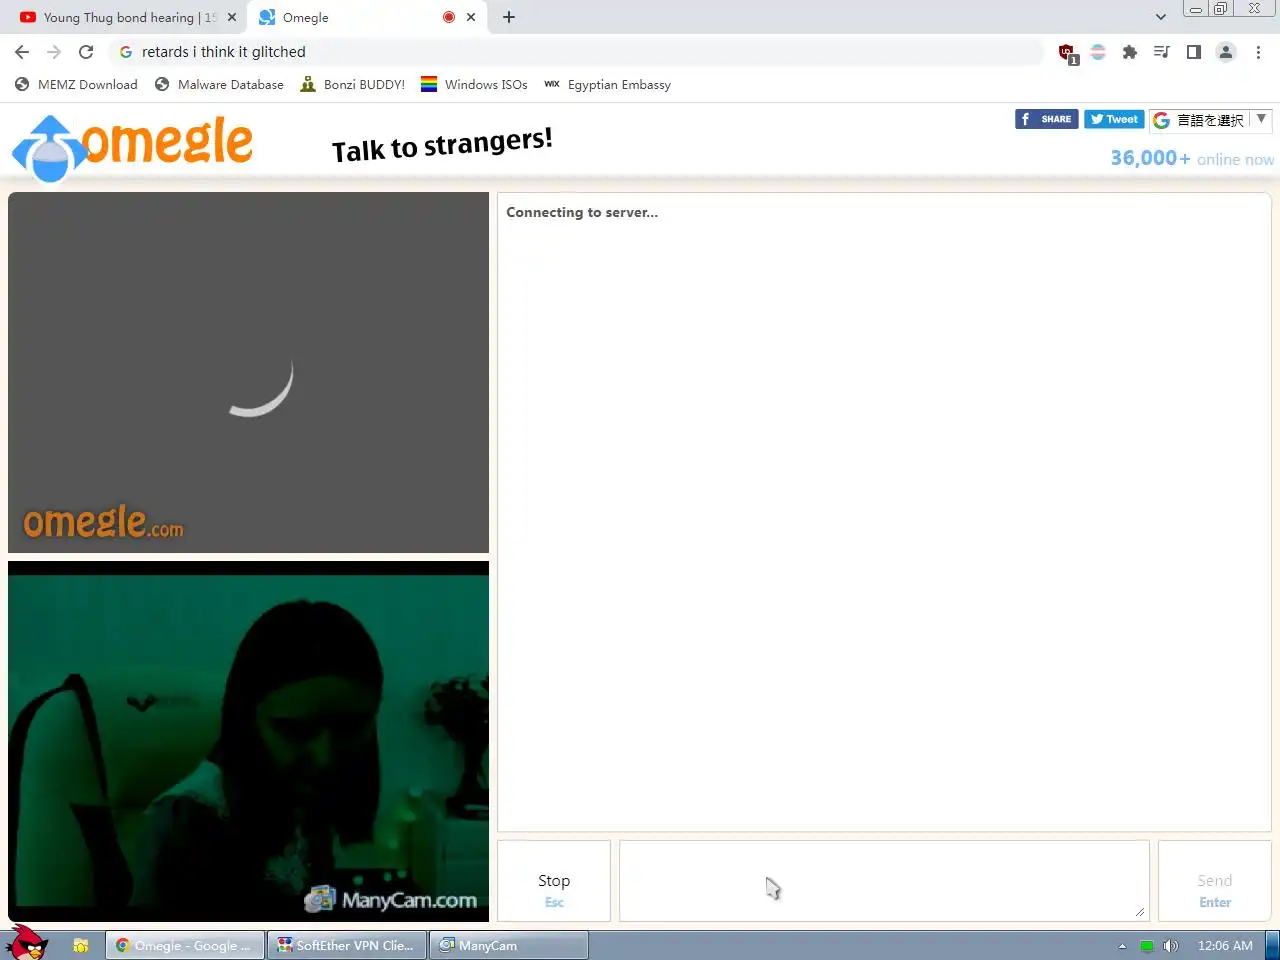Click your own webcam preview
This screenshot has width=1280, height=960.
(x=248, y=741)
